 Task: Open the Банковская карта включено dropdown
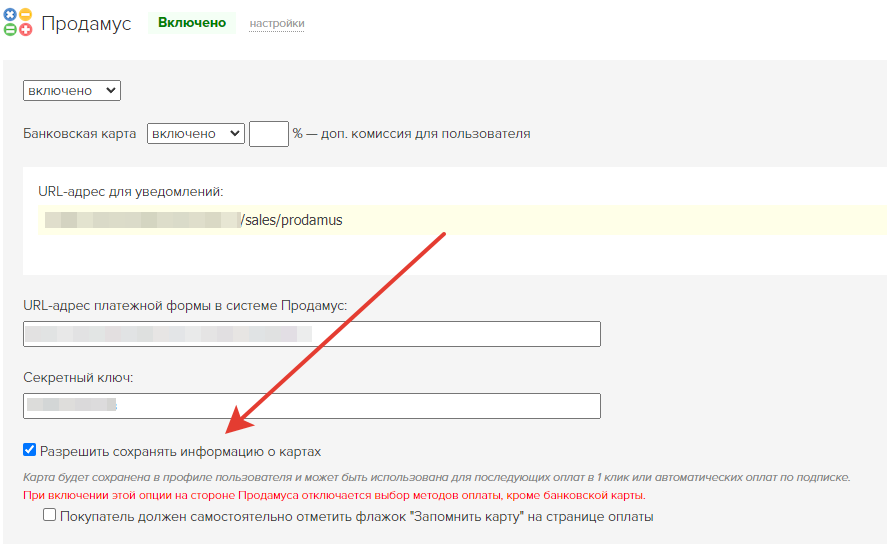(x=196, y=133)
